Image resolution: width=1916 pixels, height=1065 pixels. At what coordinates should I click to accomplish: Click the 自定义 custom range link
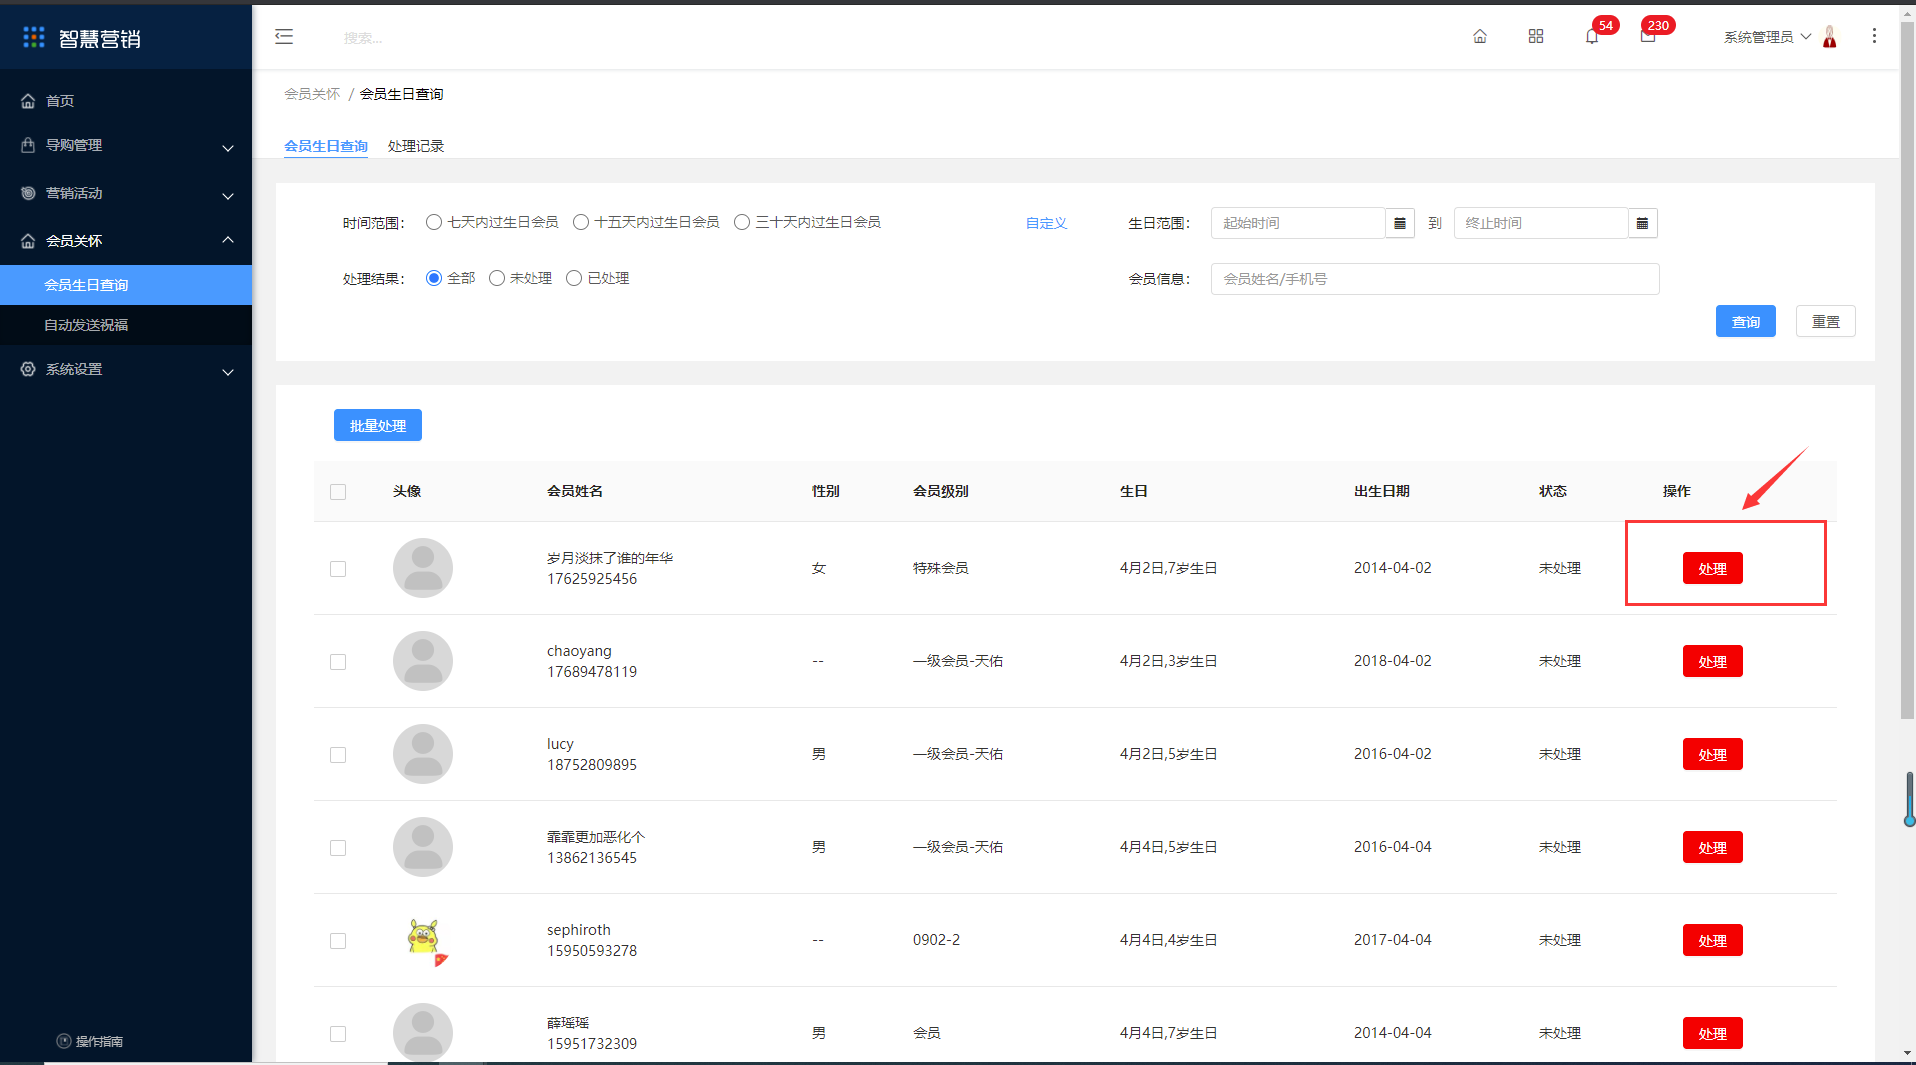point(1047,223)
